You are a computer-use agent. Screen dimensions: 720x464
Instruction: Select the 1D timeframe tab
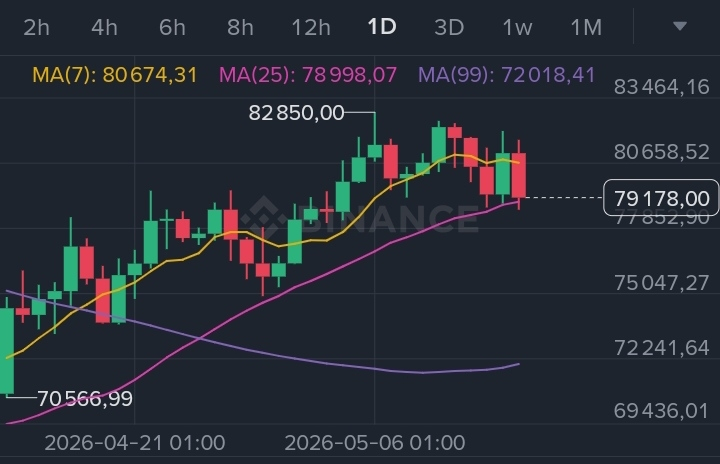[382, 27]
